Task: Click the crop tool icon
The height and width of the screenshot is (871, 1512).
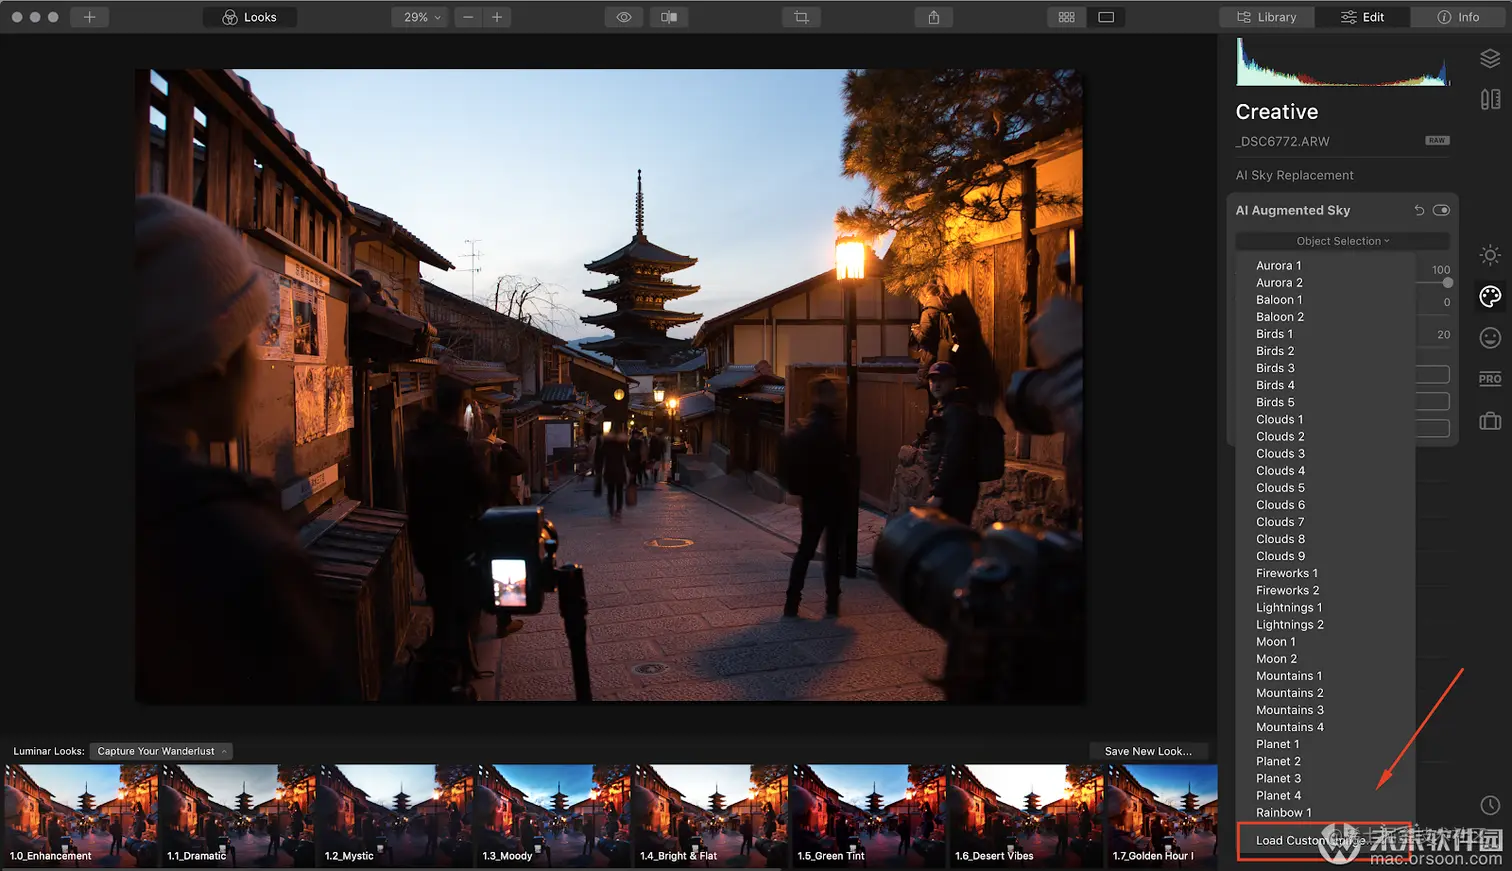Action: tap(801, 17)
